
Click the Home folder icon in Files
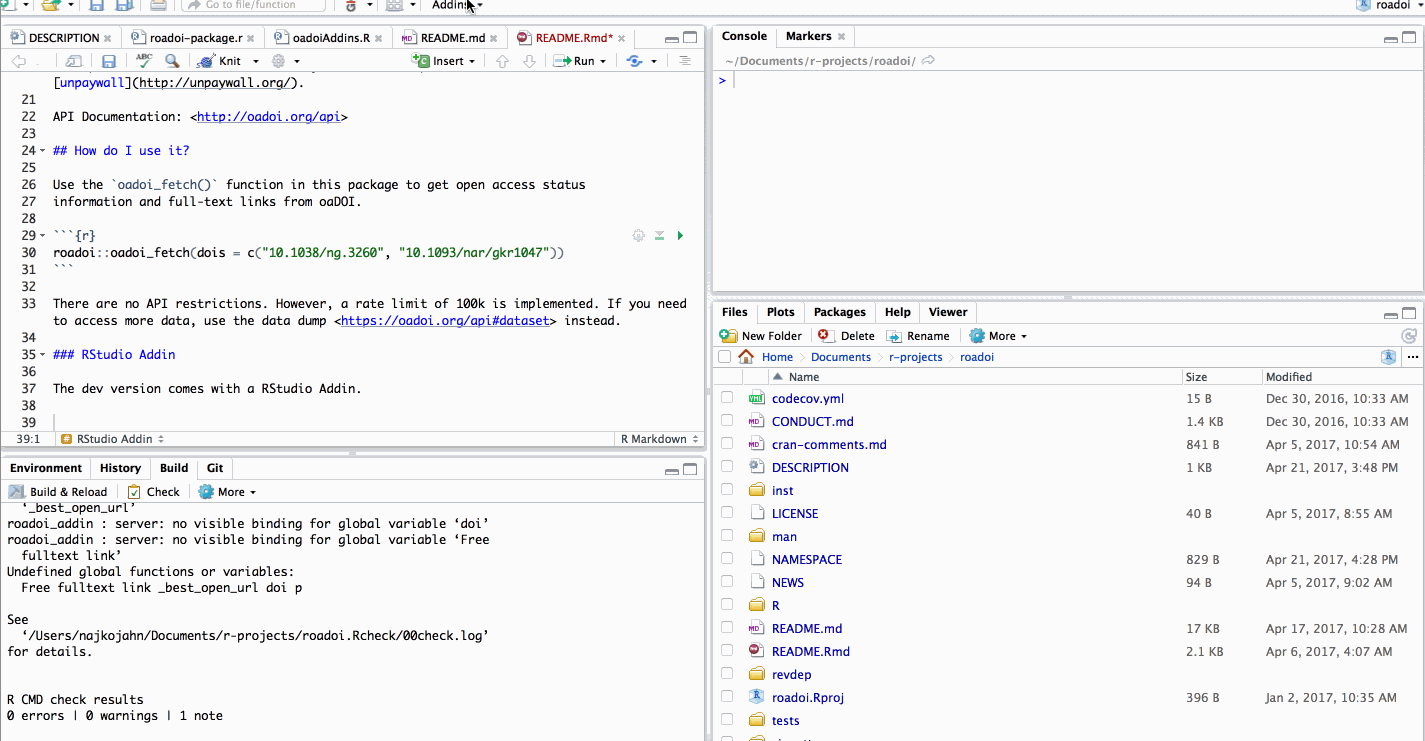(x=746, y=357)
